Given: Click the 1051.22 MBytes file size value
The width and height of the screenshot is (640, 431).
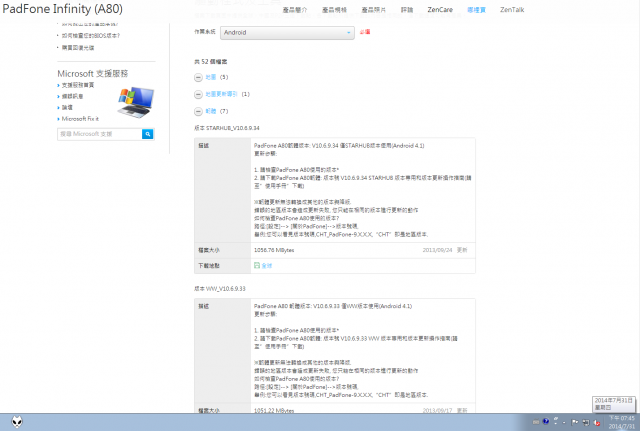Looking at the screenshot, I should 274,411.
